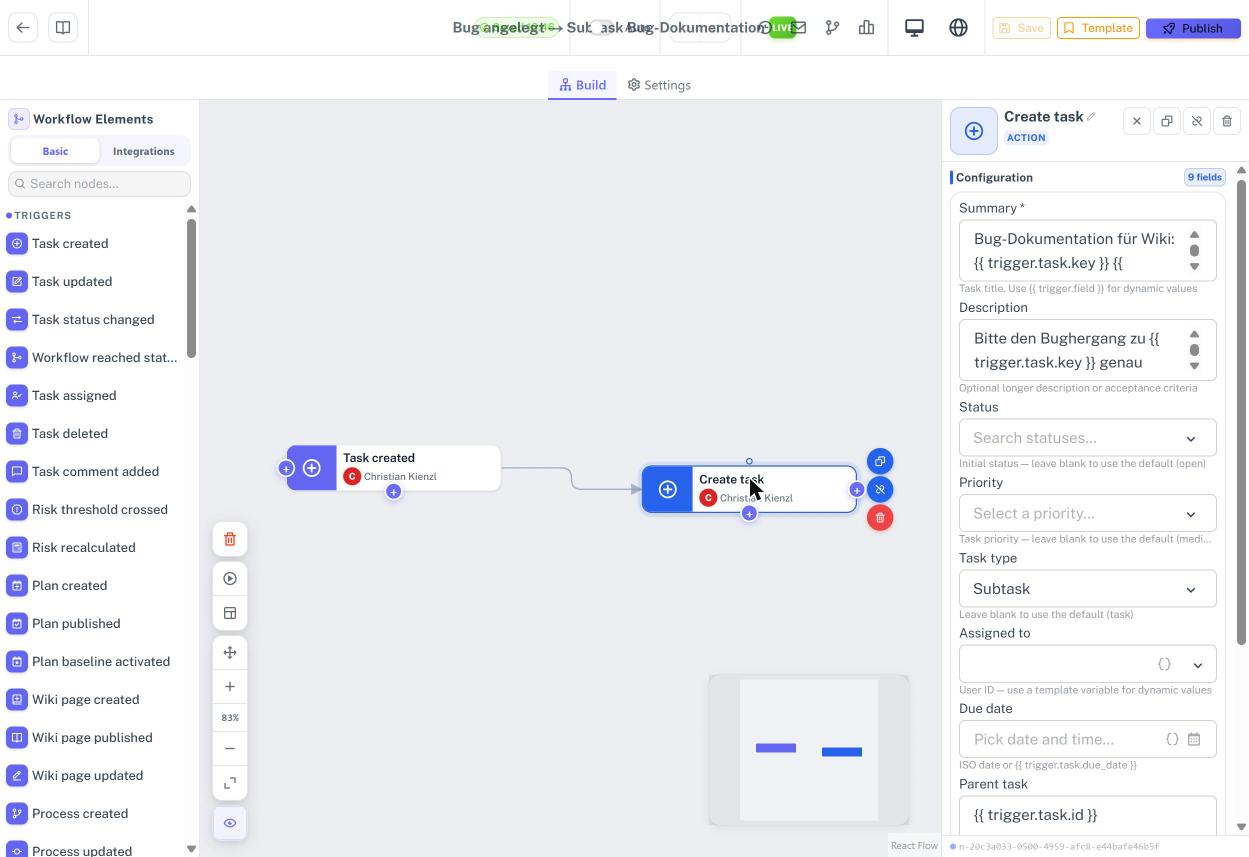1249x857 pixels.
Task: Insert template variable in Assigned to field
Action: pyautogui.click(x=1165, y=664)
